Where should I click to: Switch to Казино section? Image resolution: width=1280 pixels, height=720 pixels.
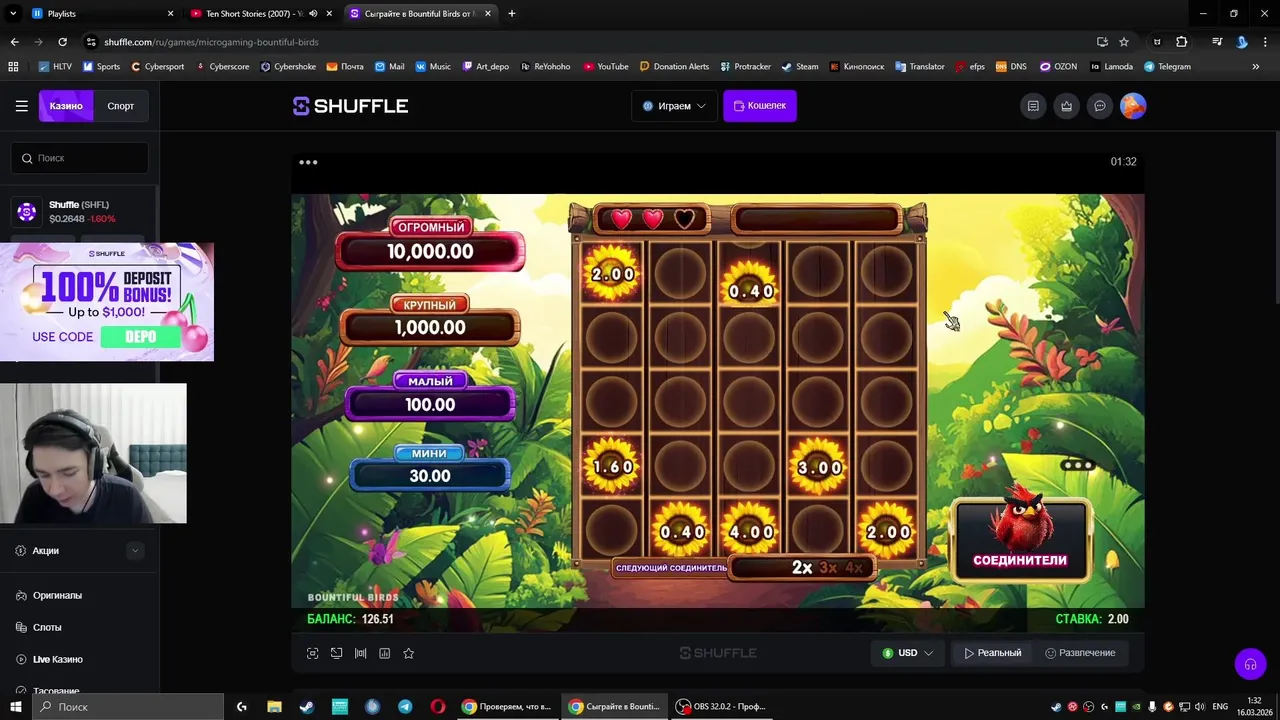(x=66, y=106)
